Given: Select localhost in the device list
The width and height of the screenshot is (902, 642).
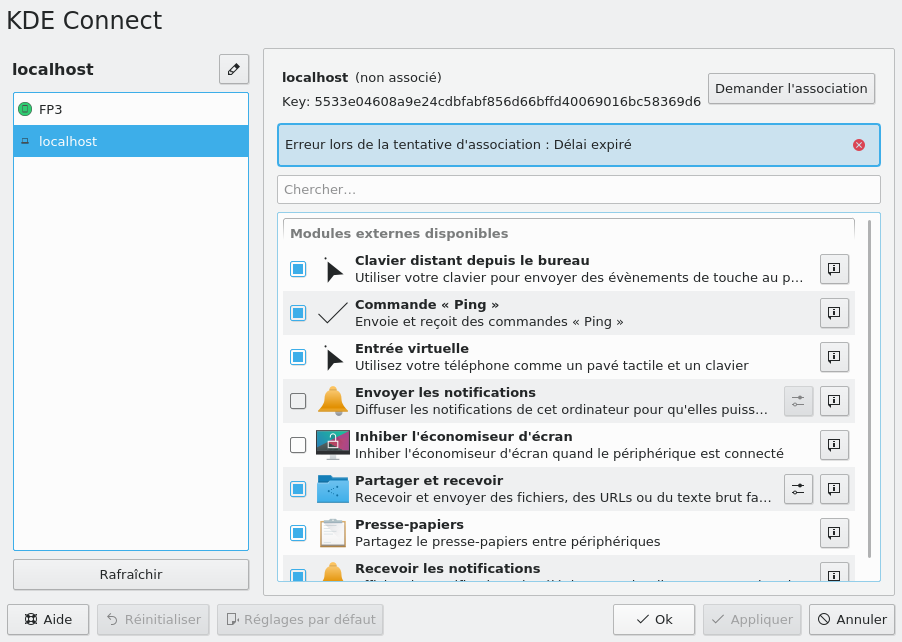Looking at the screenshot, I should pyautogui.click(x=131, y=141).
